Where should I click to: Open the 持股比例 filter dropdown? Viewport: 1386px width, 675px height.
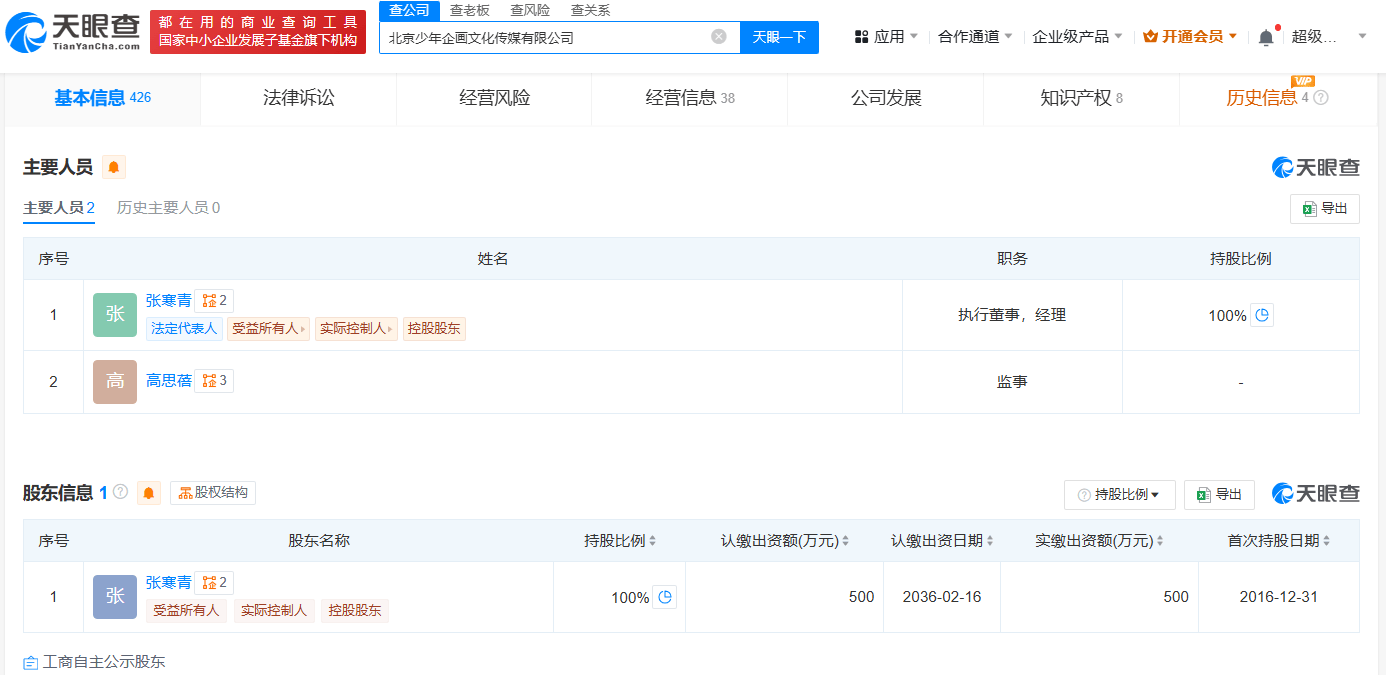coord(1119,494)
